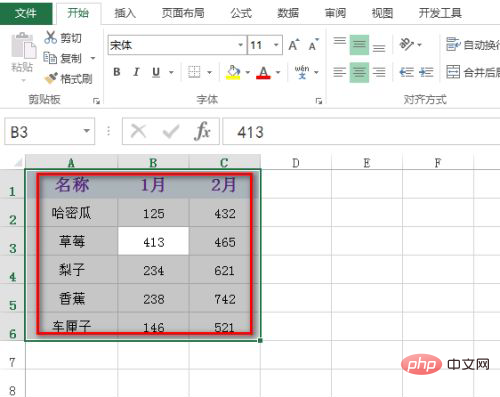This screenshot has width=500, height=397.
Task: Switch to the 页面布局 tab
Action: [x=183, y=13]
